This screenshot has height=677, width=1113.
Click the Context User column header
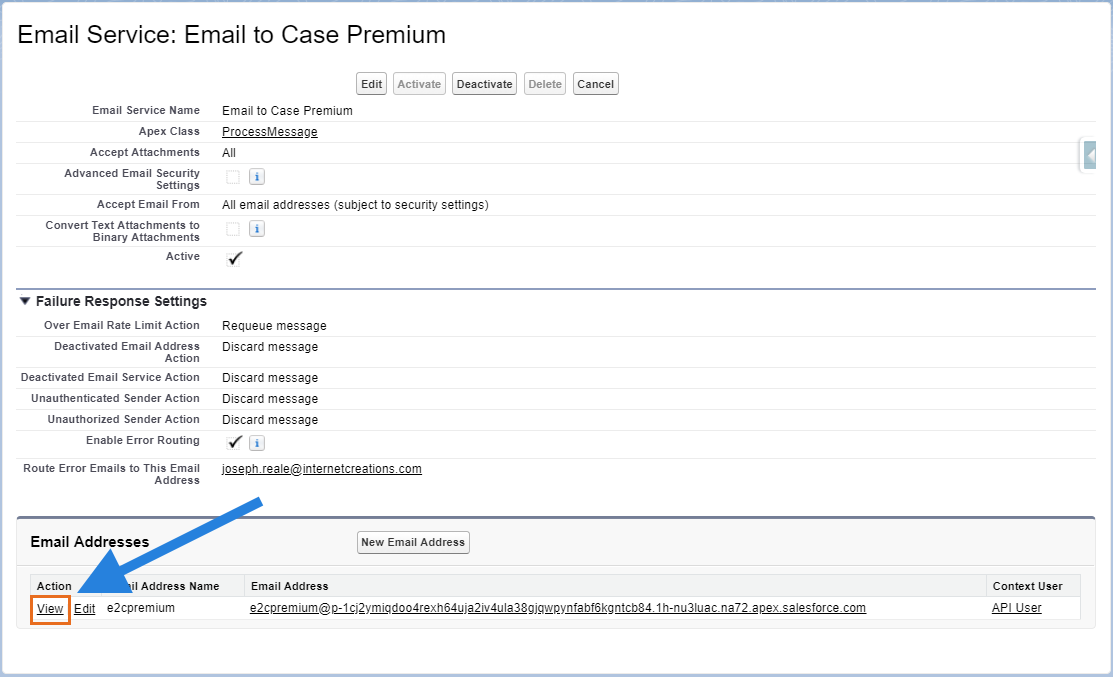[x=1028, y=586]
